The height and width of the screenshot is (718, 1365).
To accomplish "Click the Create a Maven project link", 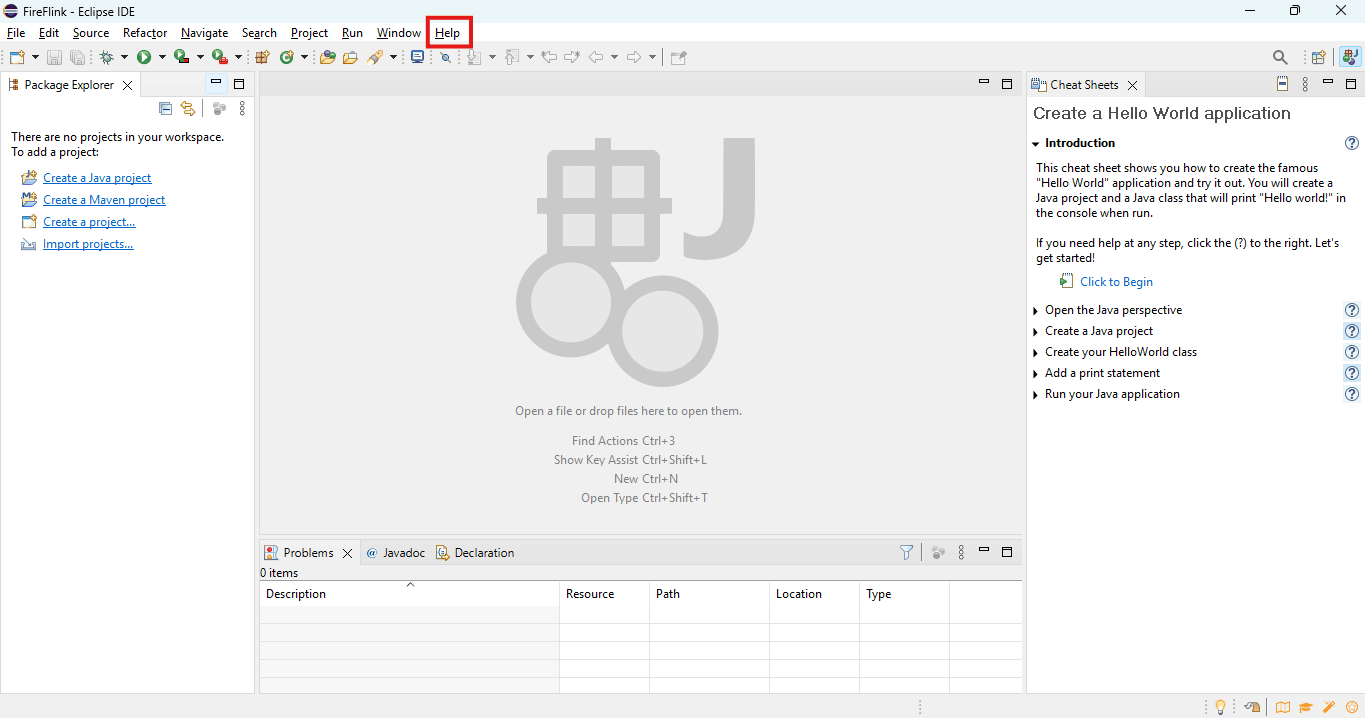I will 104,200.
